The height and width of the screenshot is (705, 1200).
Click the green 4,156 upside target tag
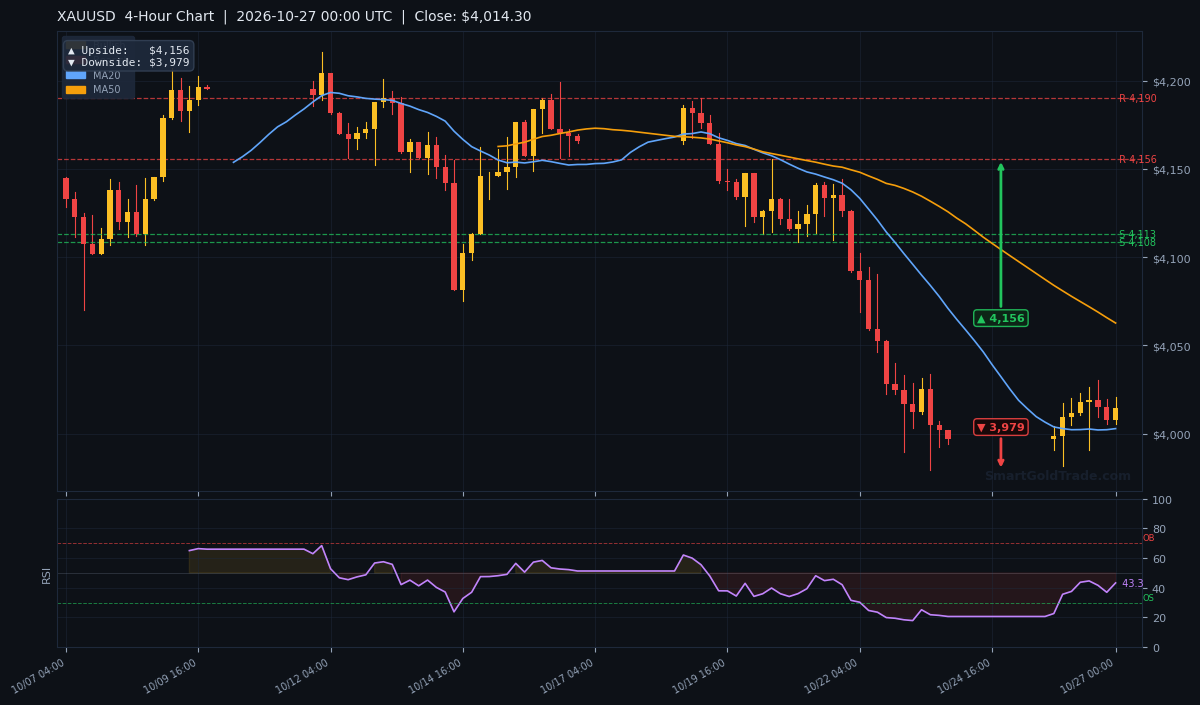click(1001, 318)
